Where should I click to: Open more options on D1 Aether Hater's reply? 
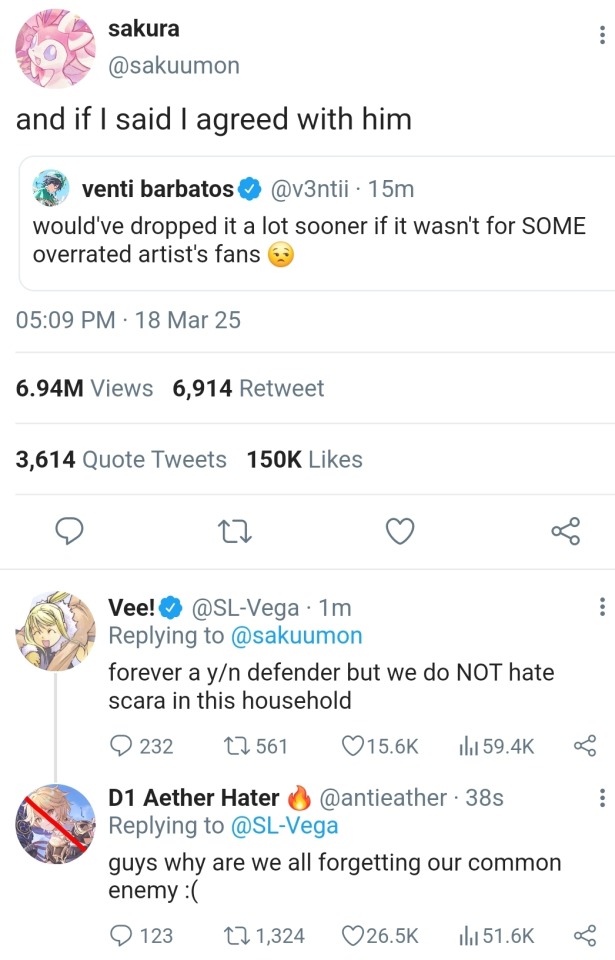pyautogui.click(x=601, y=798)
